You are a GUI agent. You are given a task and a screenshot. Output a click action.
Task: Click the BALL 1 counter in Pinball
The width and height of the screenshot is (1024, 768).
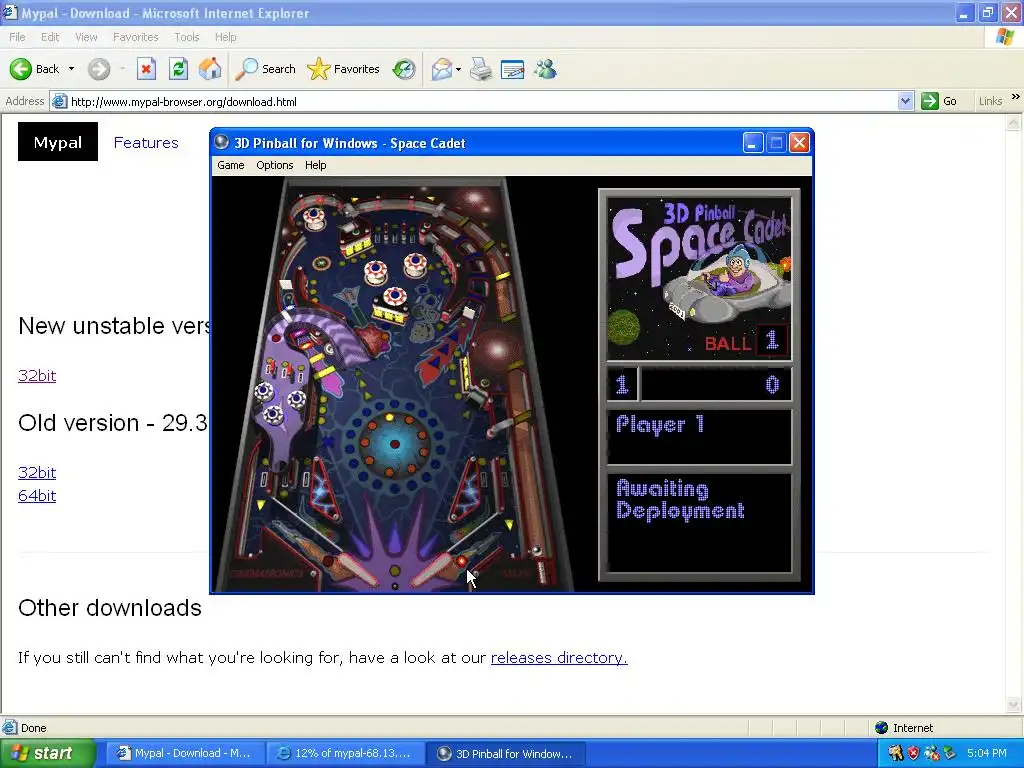pos(746,342)
